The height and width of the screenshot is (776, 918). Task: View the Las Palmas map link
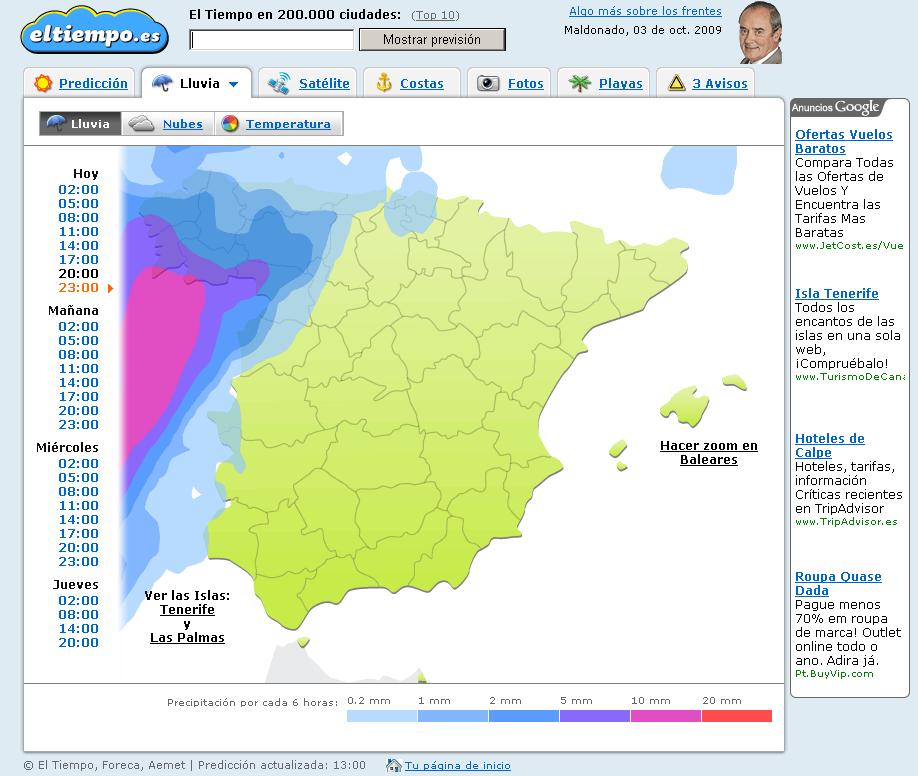(187, 638)
